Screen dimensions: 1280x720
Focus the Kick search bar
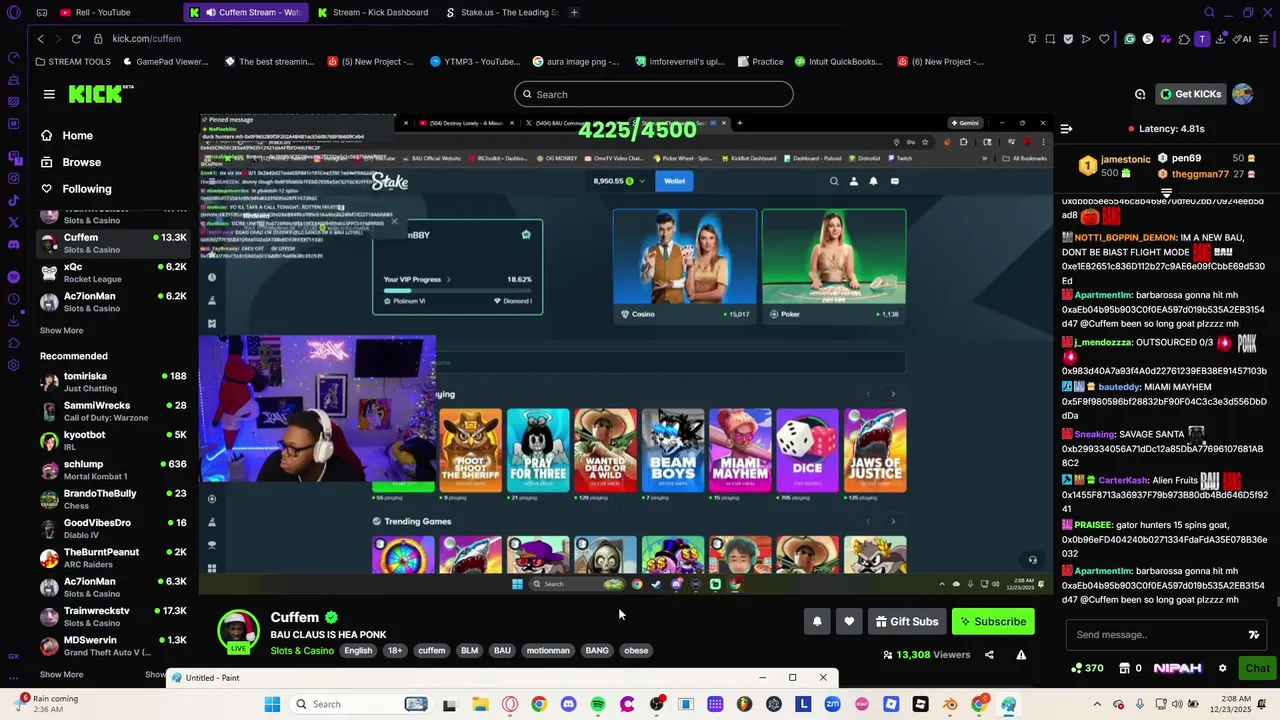point(654,94)
